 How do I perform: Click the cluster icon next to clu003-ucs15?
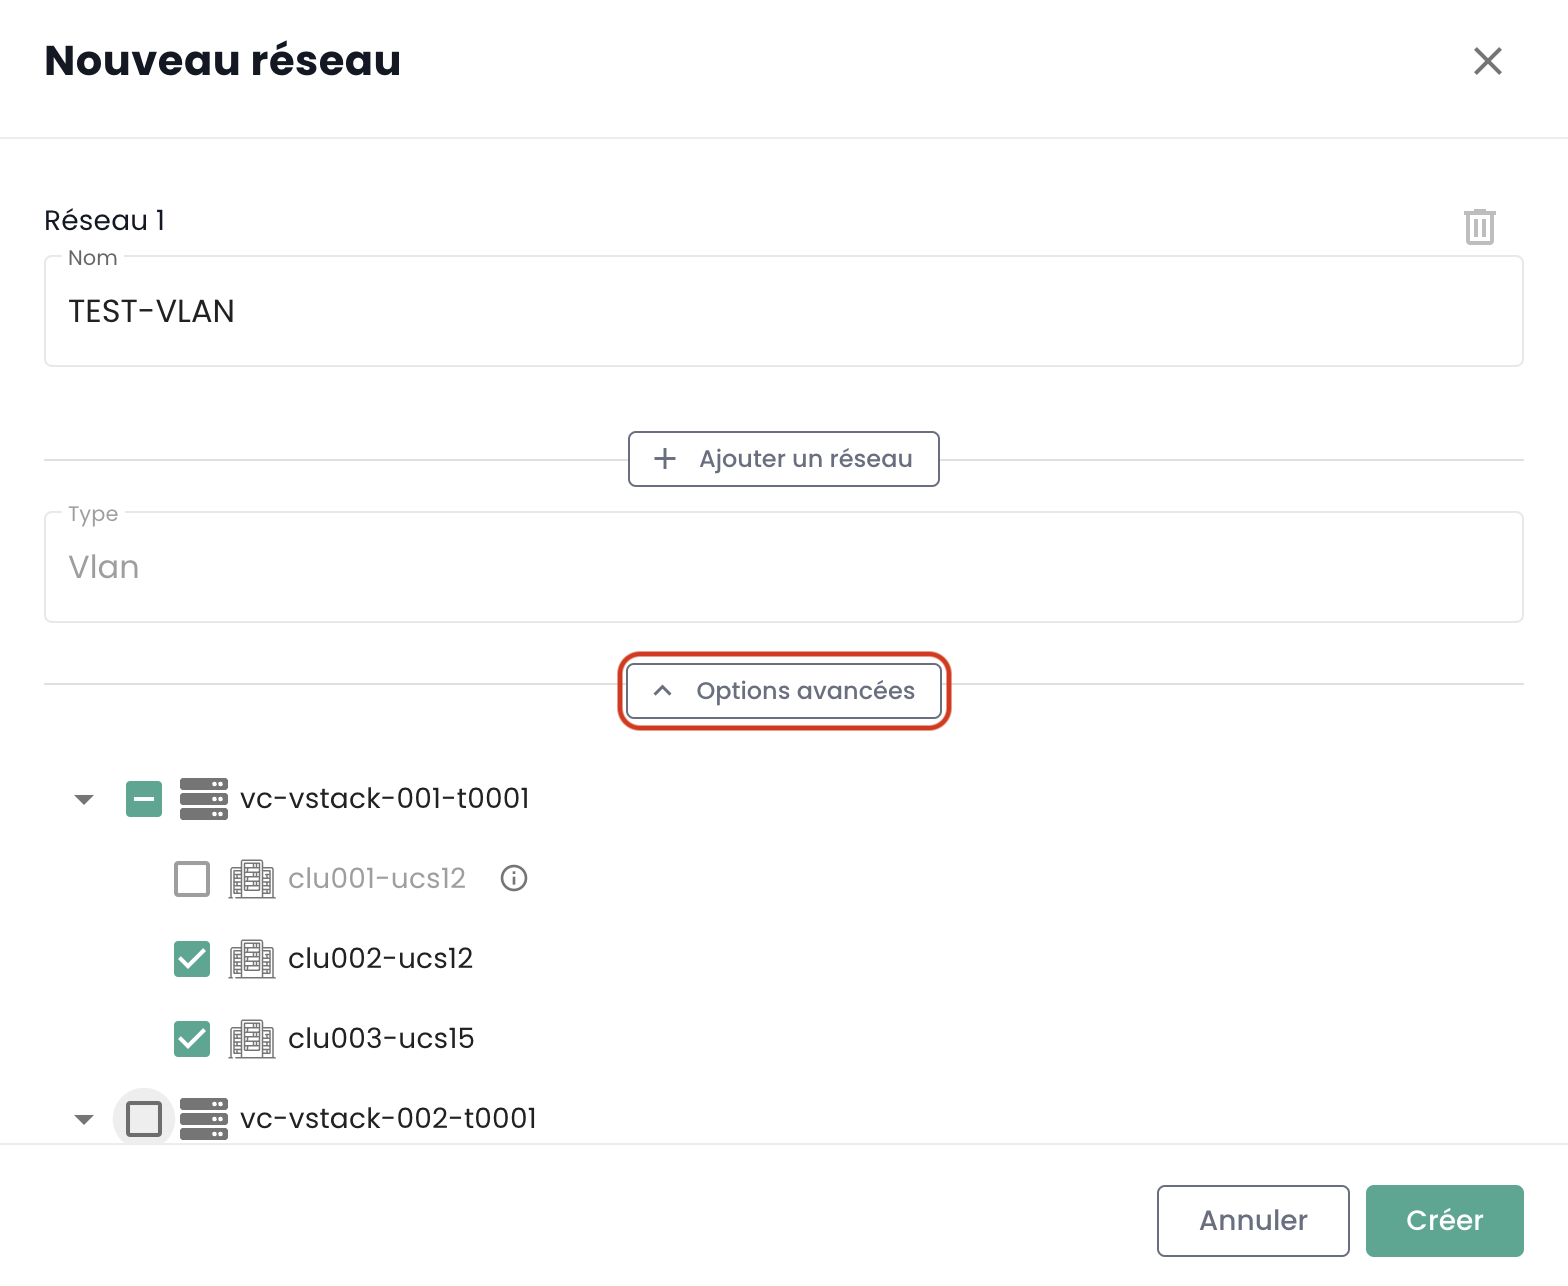click(x=251, y=1039)
